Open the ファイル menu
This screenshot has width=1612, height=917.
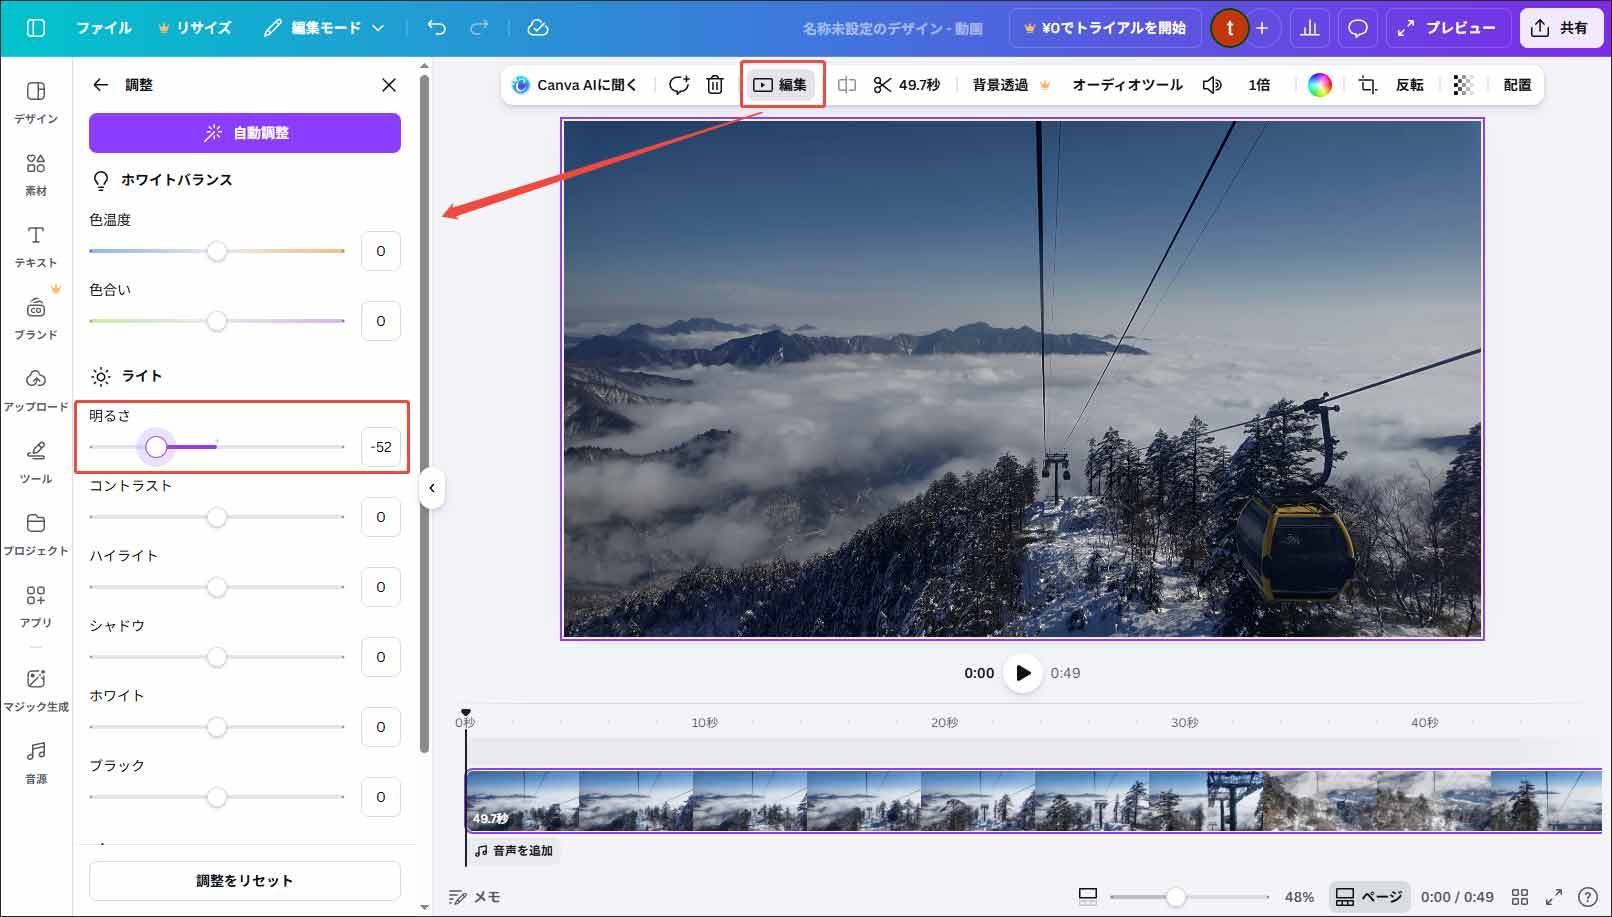point(104,28)
